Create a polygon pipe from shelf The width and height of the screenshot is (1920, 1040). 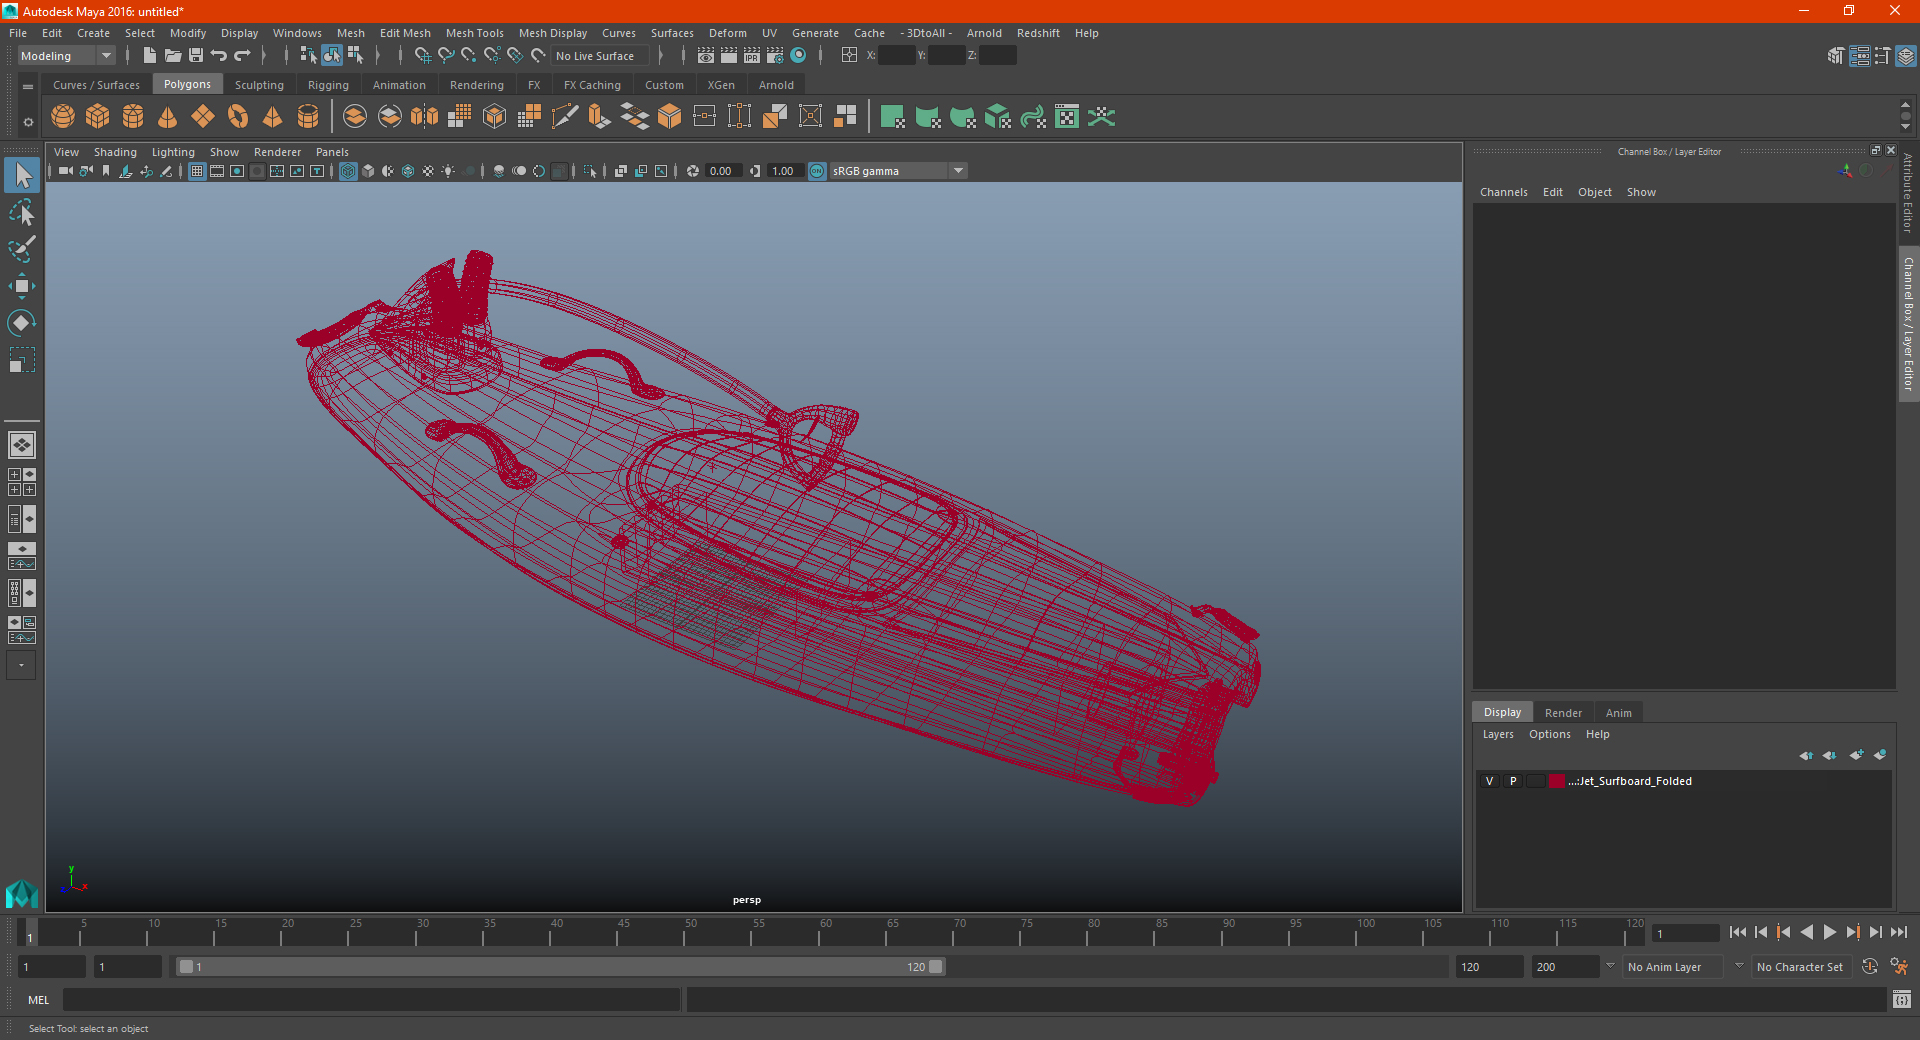[x=308, y=117]
